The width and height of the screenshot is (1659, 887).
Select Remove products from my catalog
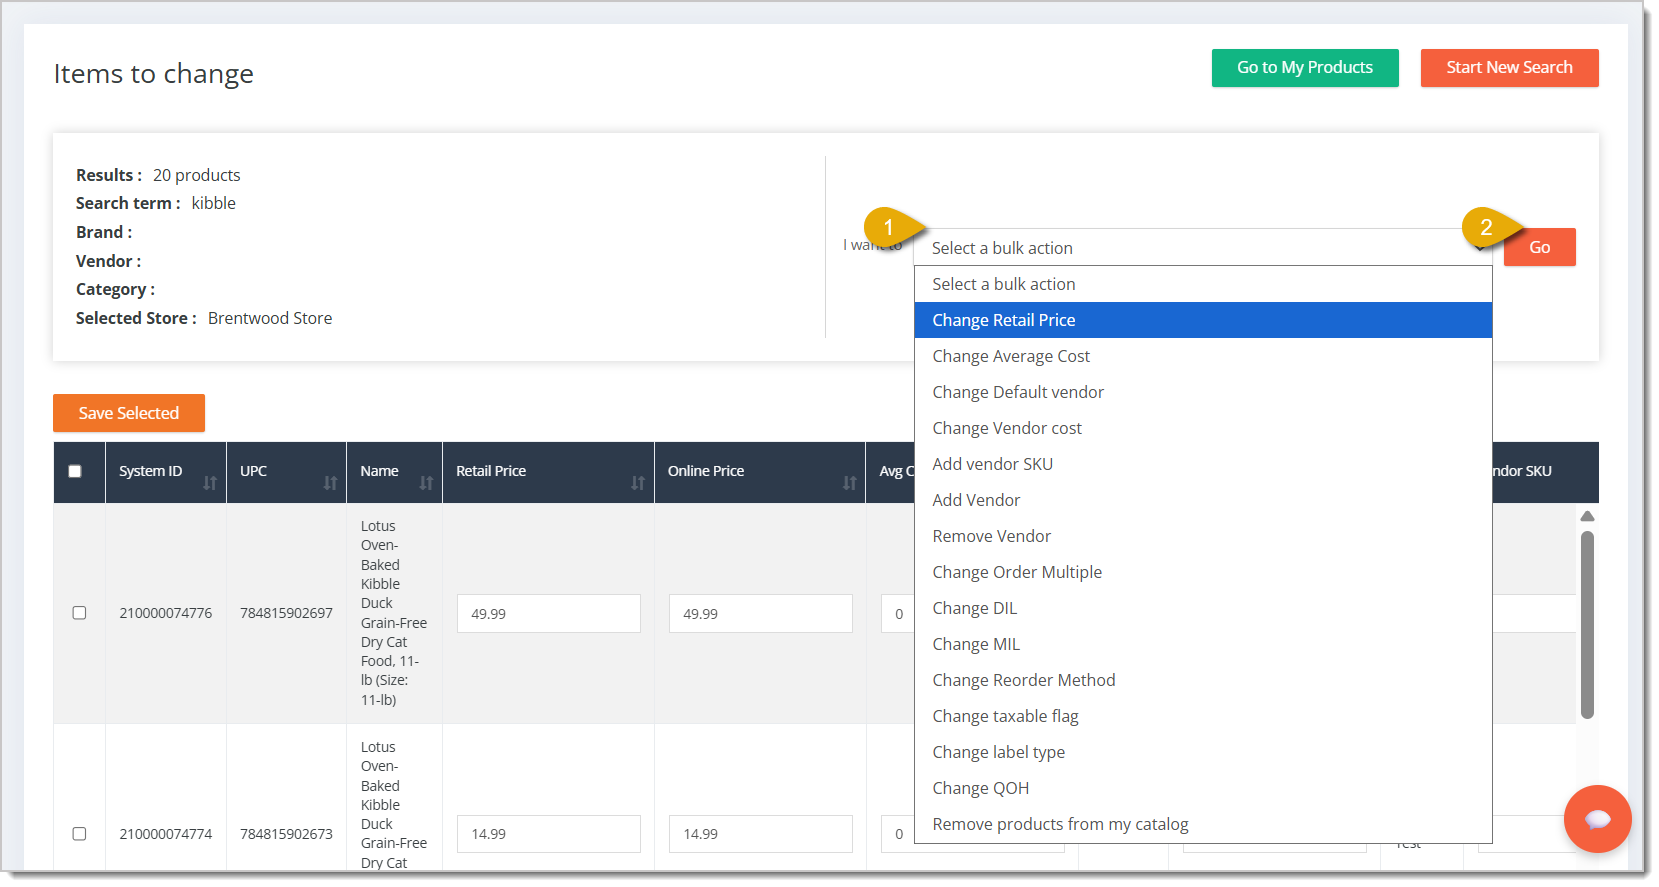pyautogui.click(x=1203, y=824)
